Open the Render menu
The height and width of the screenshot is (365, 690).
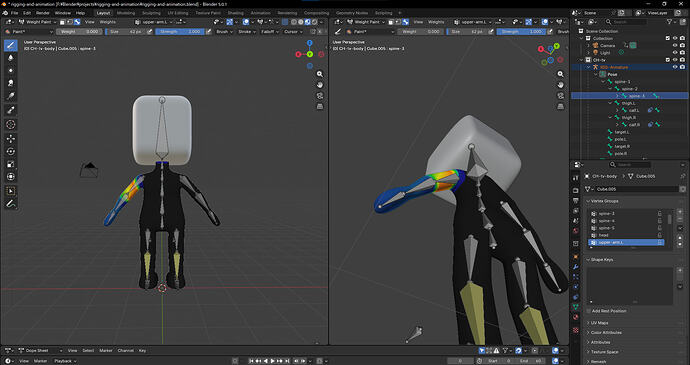click(x=43, y=13)
